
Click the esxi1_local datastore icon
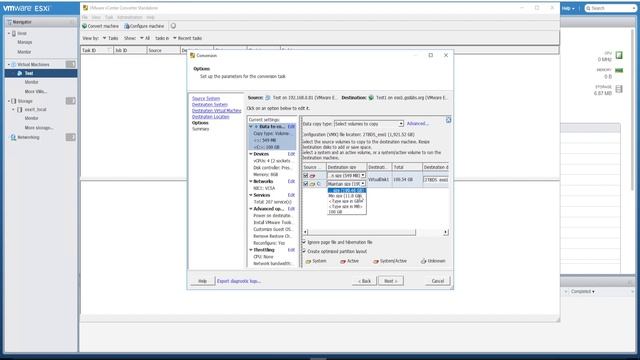(20, 110)
